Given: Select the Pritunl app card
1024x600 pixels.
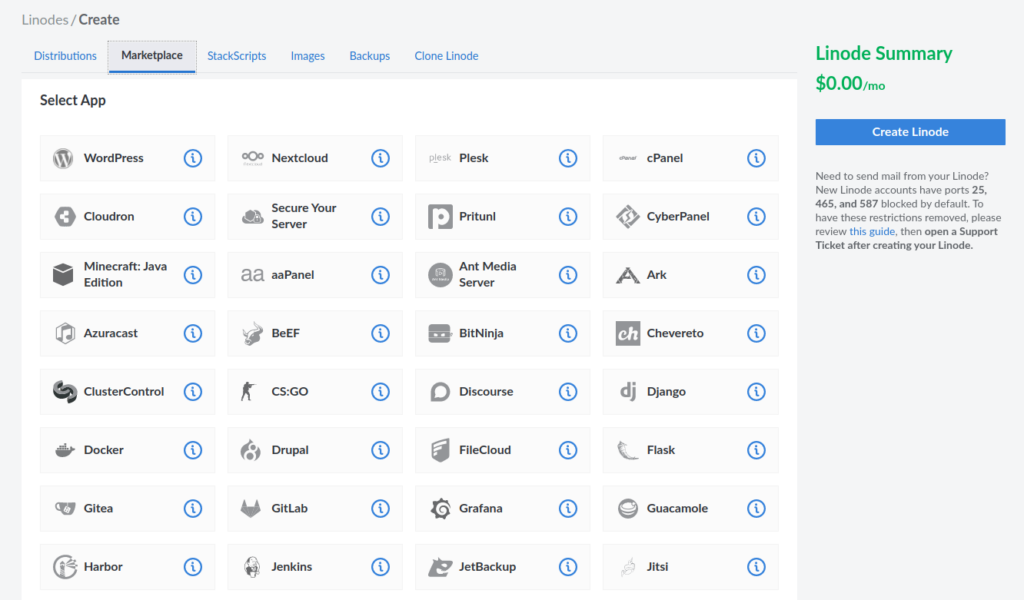Looking at the screenshot, I should pos(502,216).
